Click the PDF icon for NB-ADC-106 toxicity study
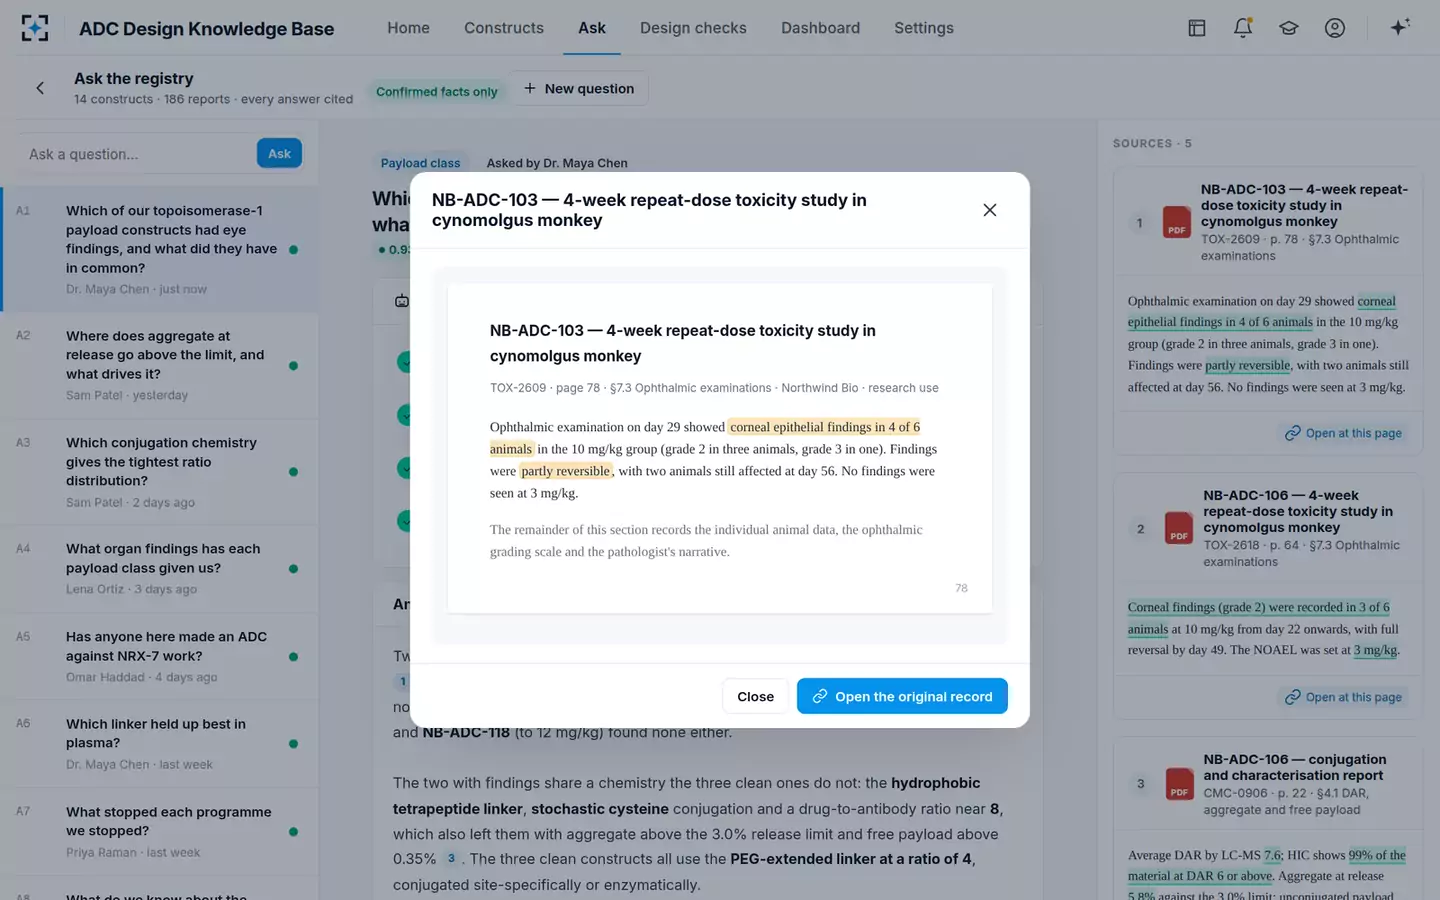The image size is (1440, 900). (x=1179, y=528)
